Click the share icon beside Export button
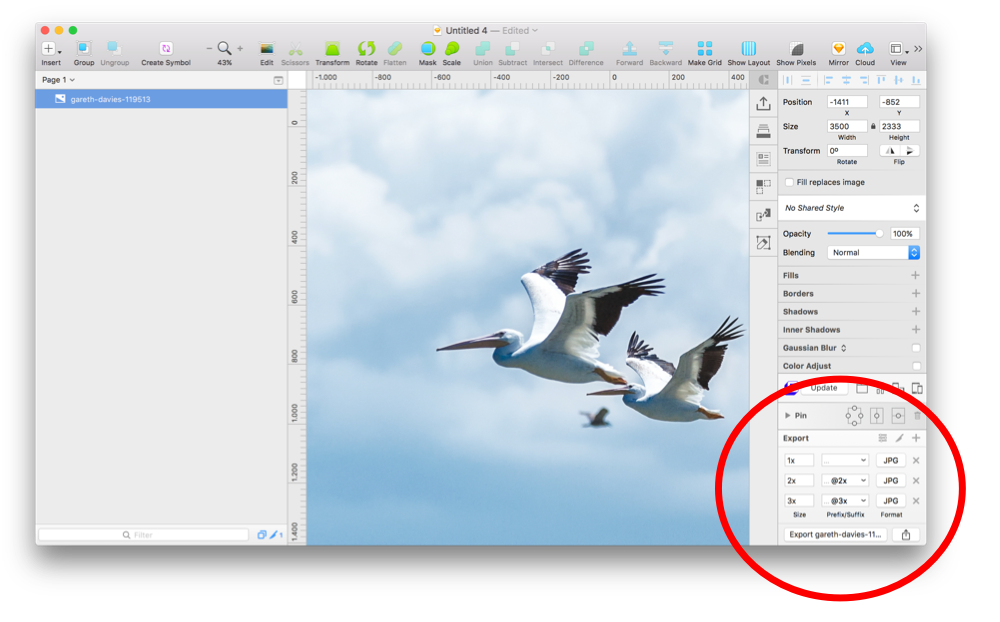This screenshot has height=622, width=1000. point(906,535)
